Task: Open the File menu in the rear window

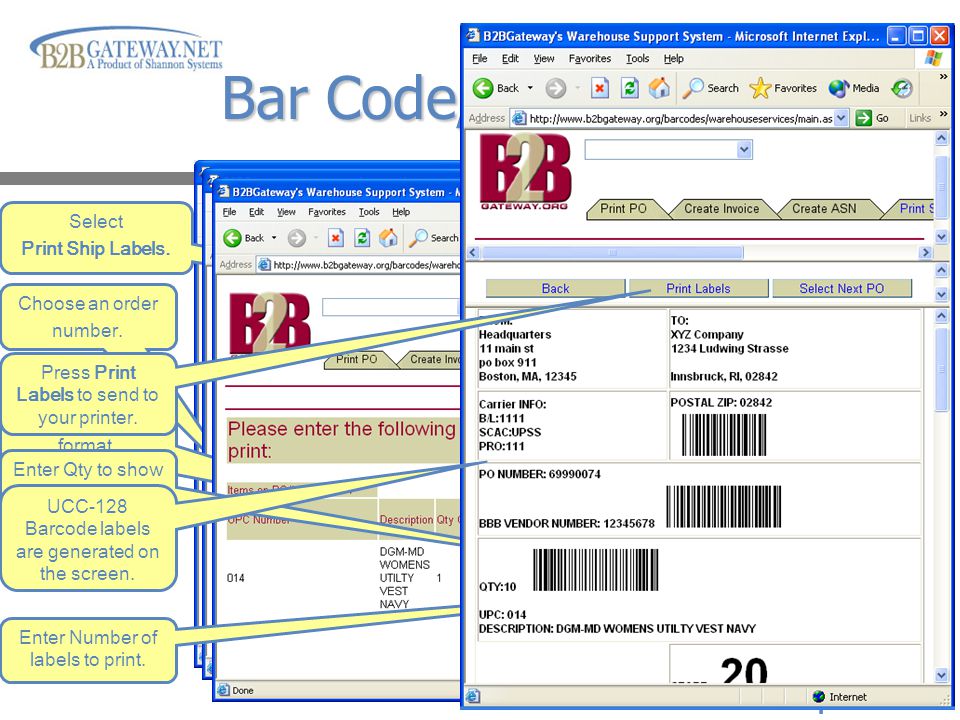Action: point(230,212)
